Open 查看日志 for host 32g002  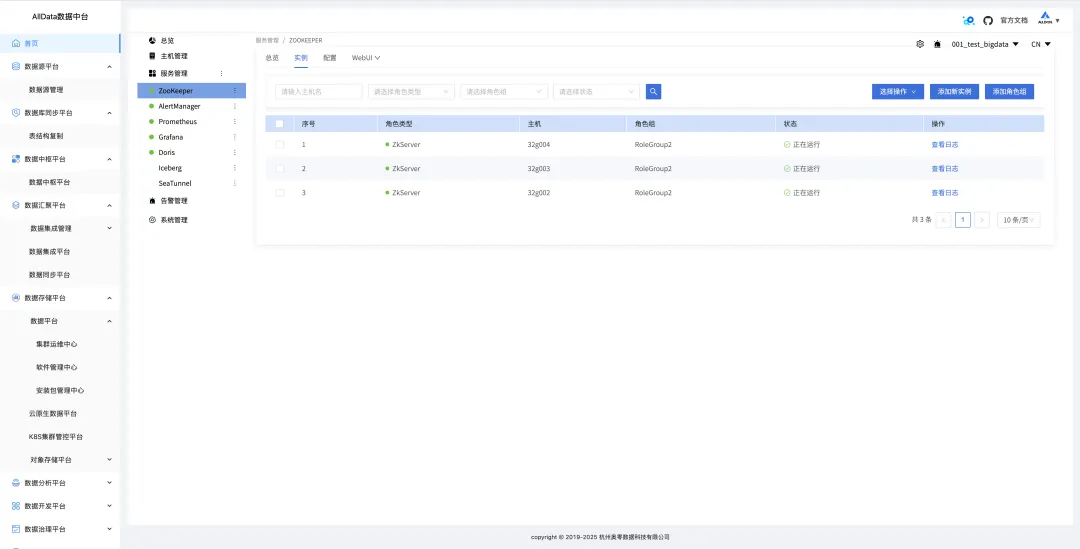[944, 193]
